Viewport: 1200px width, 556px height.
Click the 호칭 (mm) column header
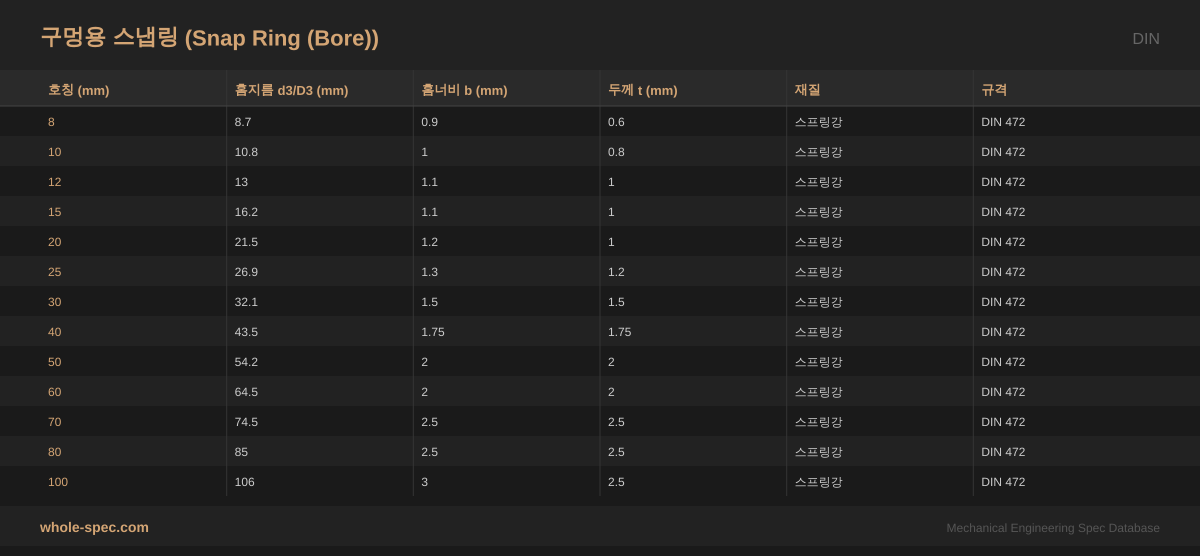(78, 90)
